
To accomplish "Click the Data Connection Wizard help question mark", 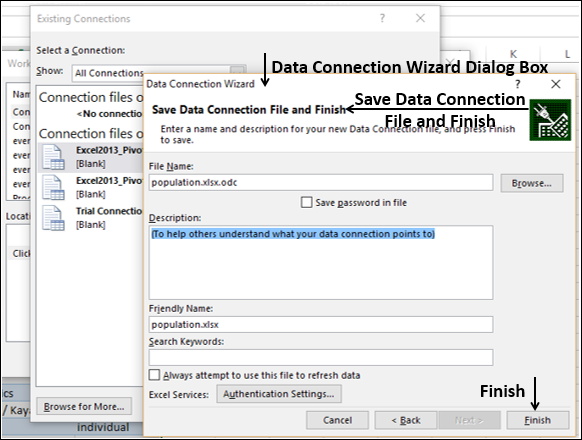I will [x=517, y=84].
